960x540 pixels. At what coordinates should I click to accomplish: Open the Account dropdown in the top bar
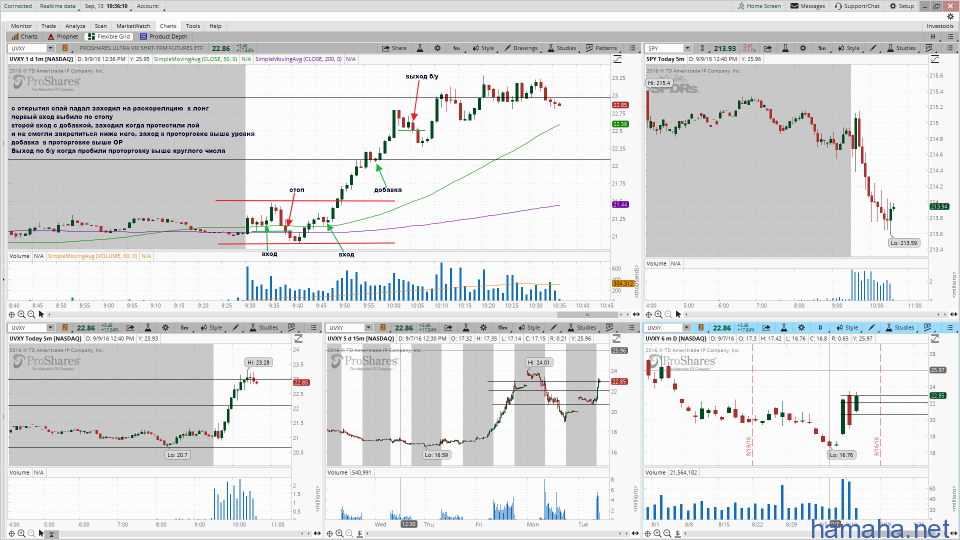pyautogui.click(x=149, y=6)
